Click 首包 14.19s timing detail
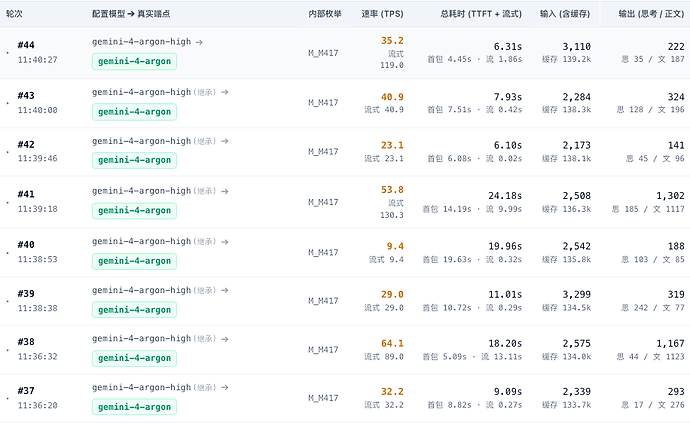The height and width of the screenshot is (424, 690). coord(447,209)
